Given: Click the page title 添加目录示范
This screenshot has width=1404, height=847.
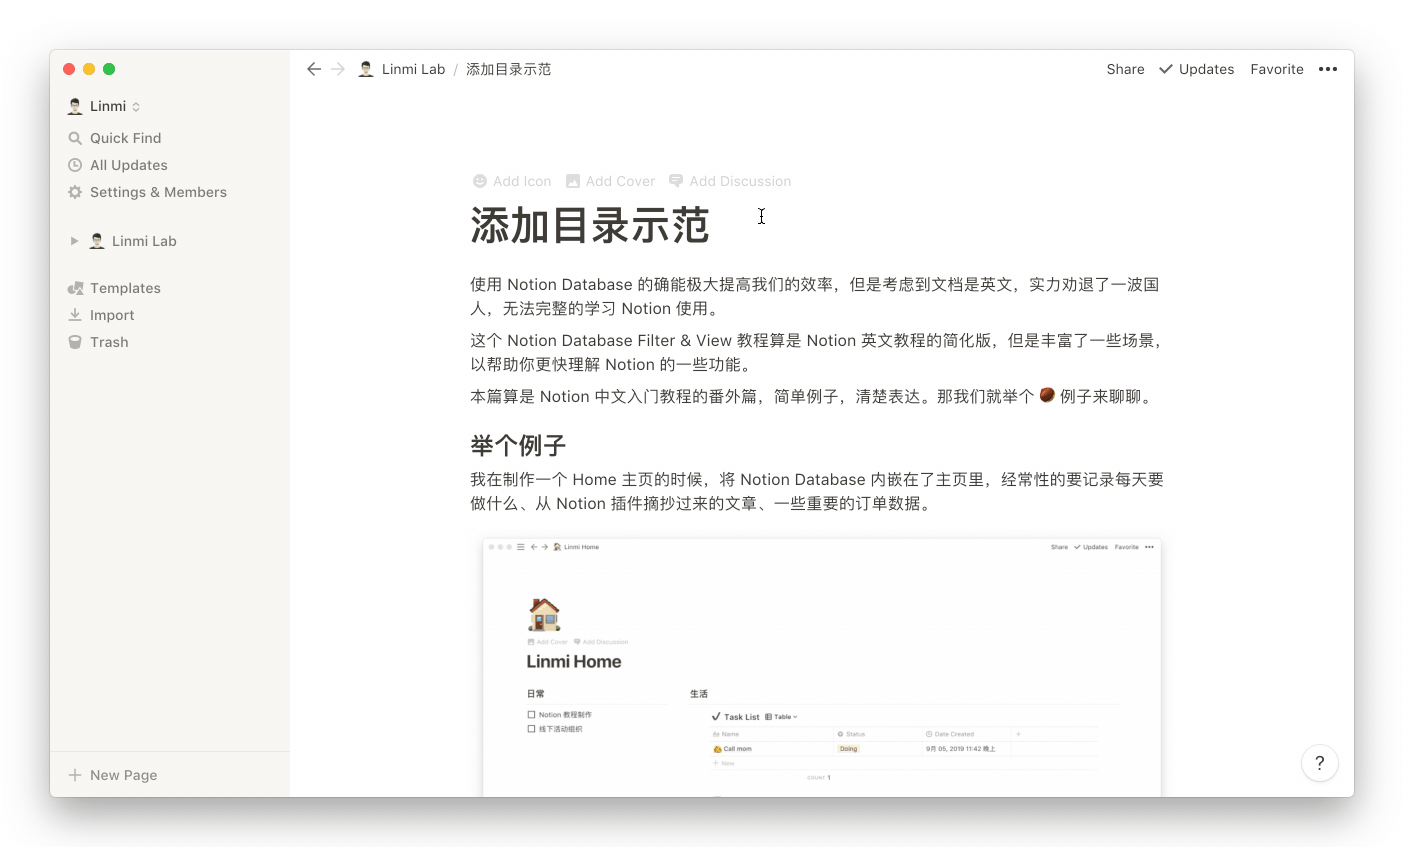Looking at the screenshot, I should 590,226.
